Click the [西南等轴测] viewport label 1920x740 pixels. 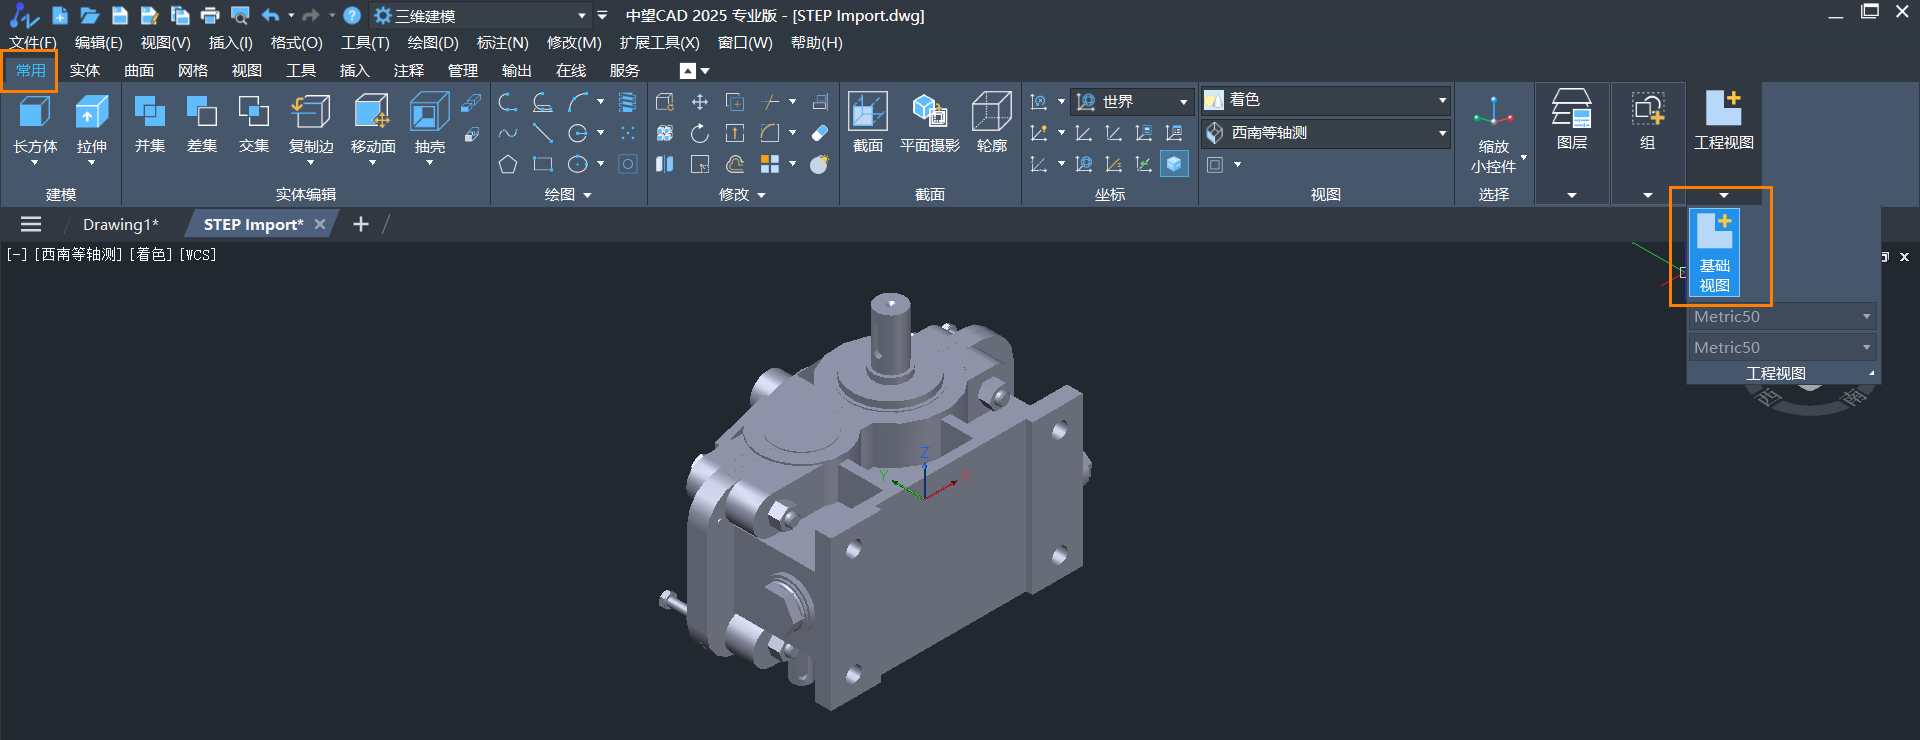[79, 255]
